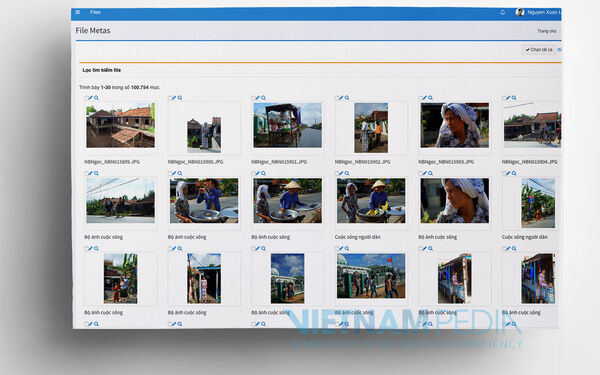
Task: Open the NBNgoc_NBN015899.JPG rooftops thumbnail
Action: click(x=121, y=125)
